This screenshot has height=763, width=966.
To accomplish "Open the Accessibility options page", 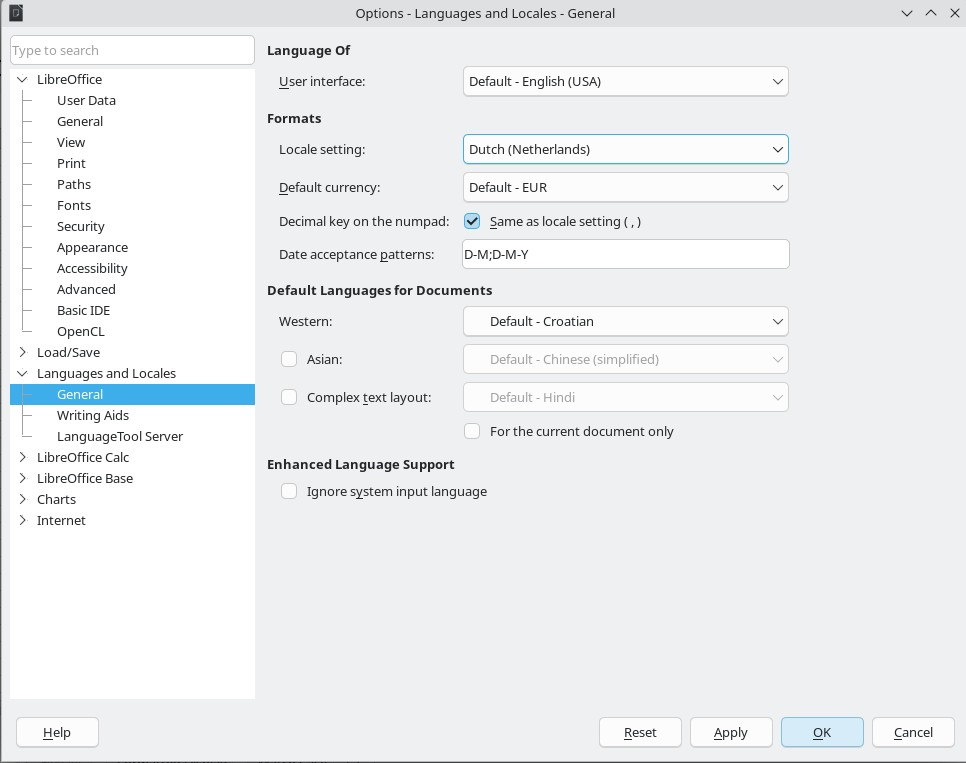I will pyautogui.click(x=92, y=268).
